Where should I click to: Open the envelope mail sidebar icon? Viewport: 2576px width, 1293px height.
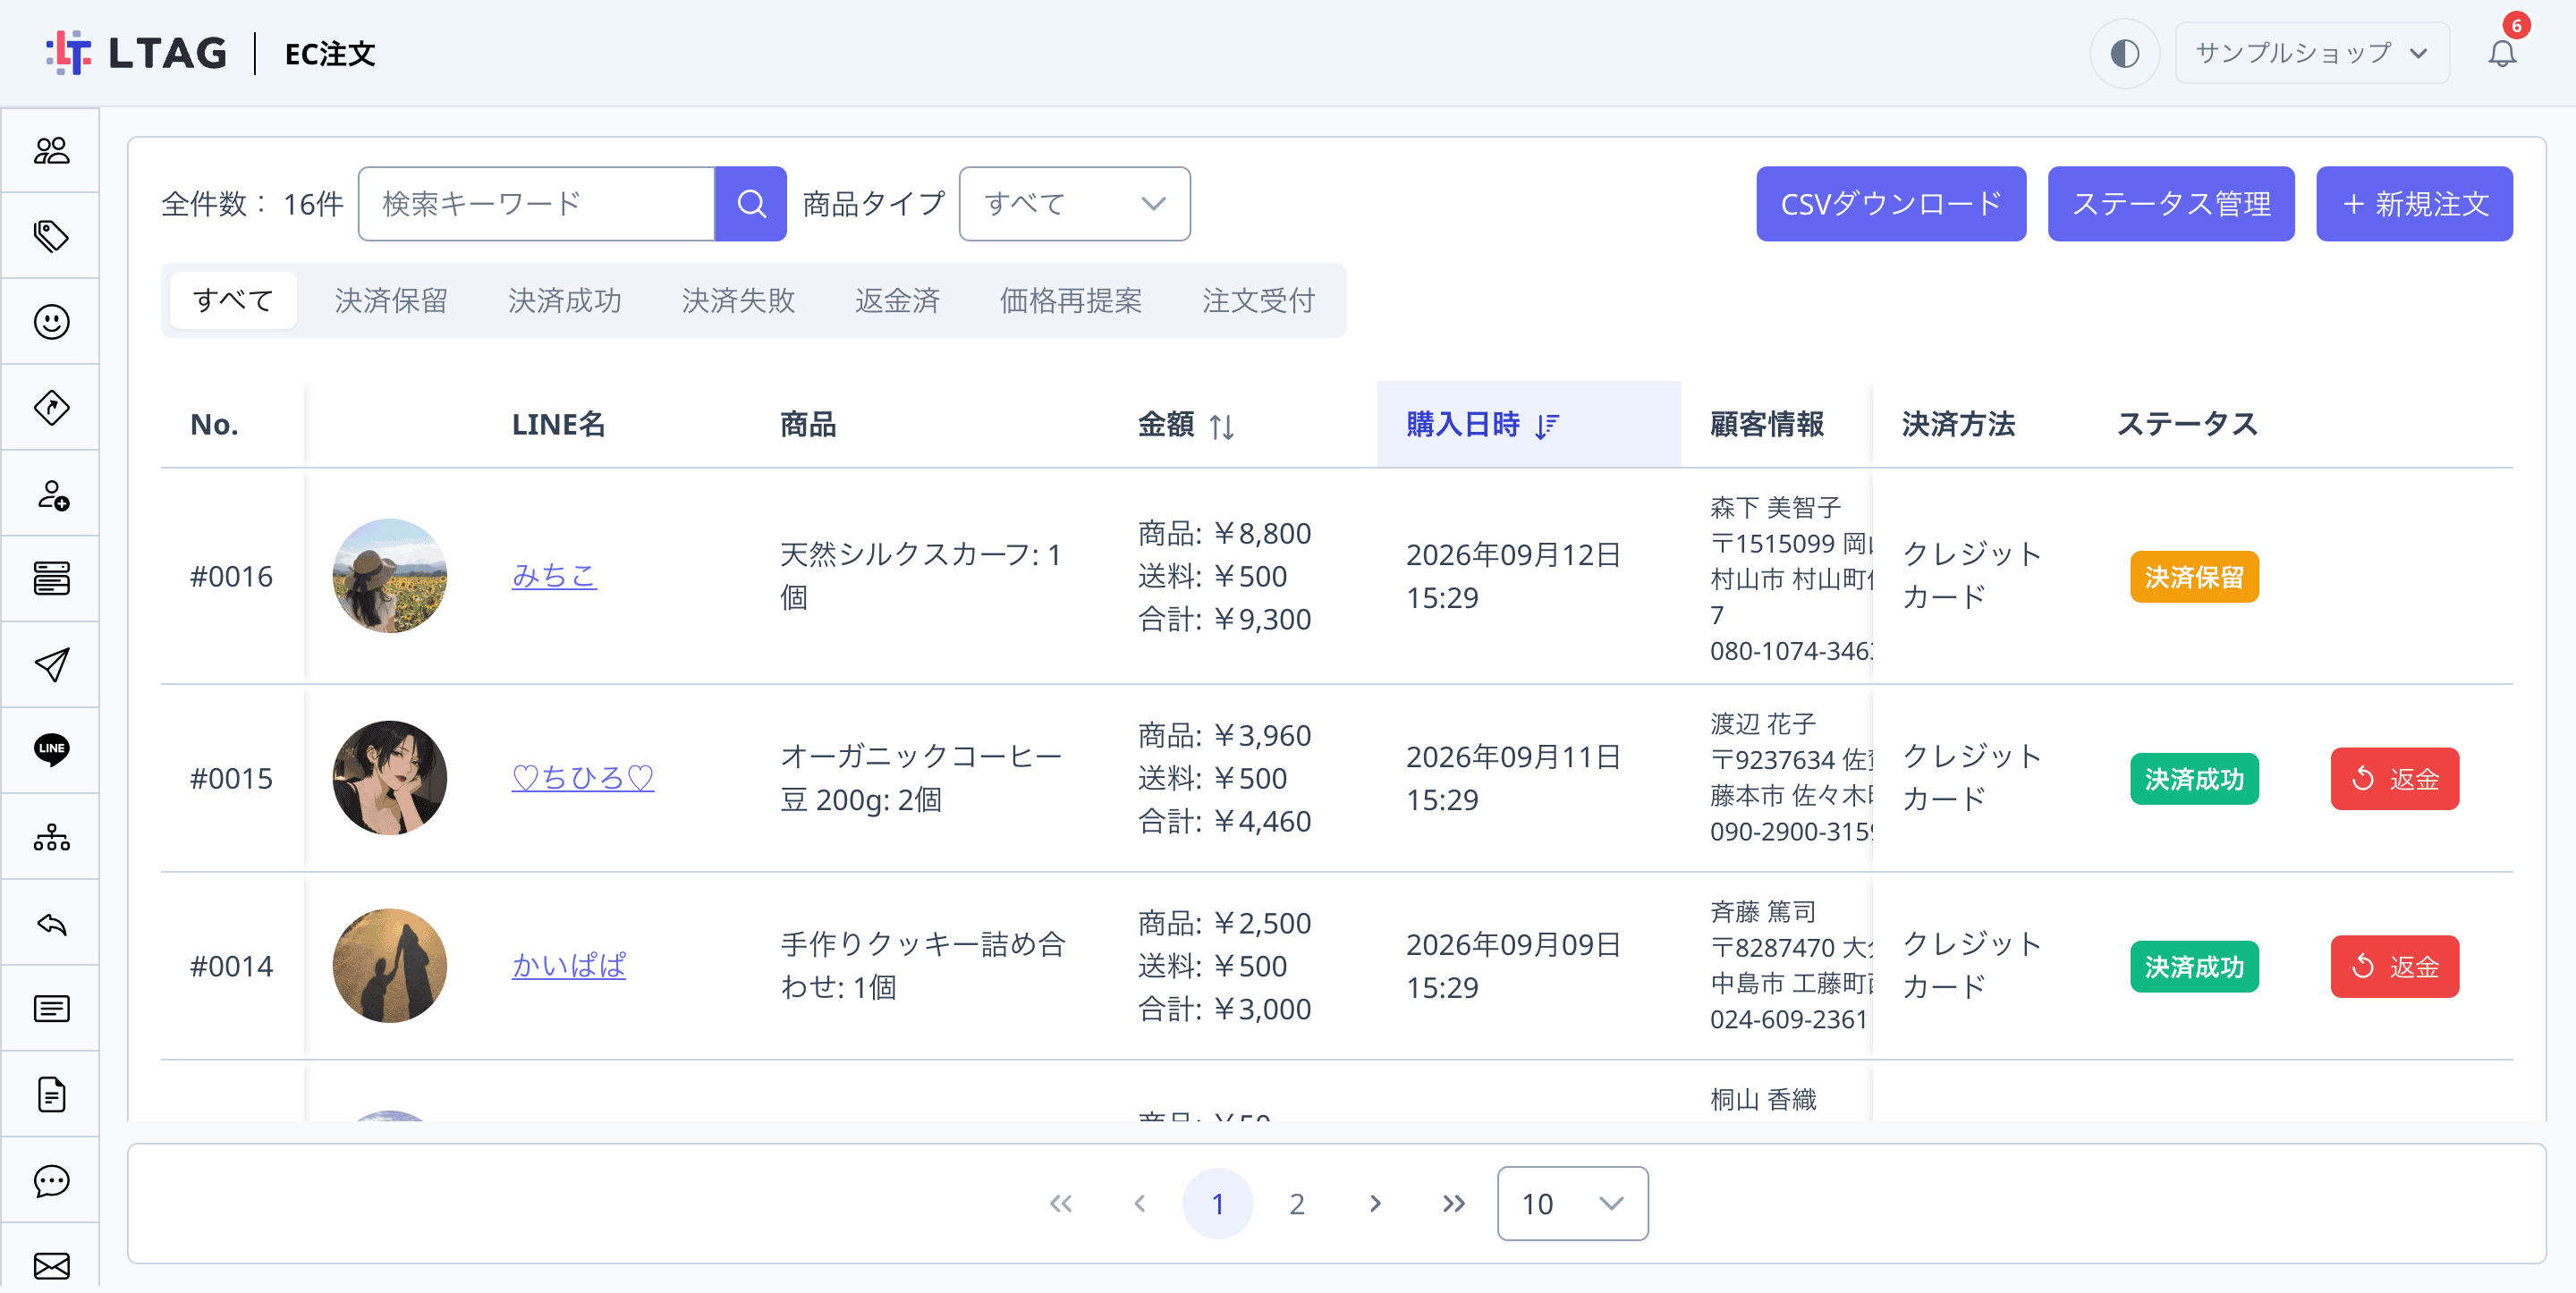pos(51,1265)
